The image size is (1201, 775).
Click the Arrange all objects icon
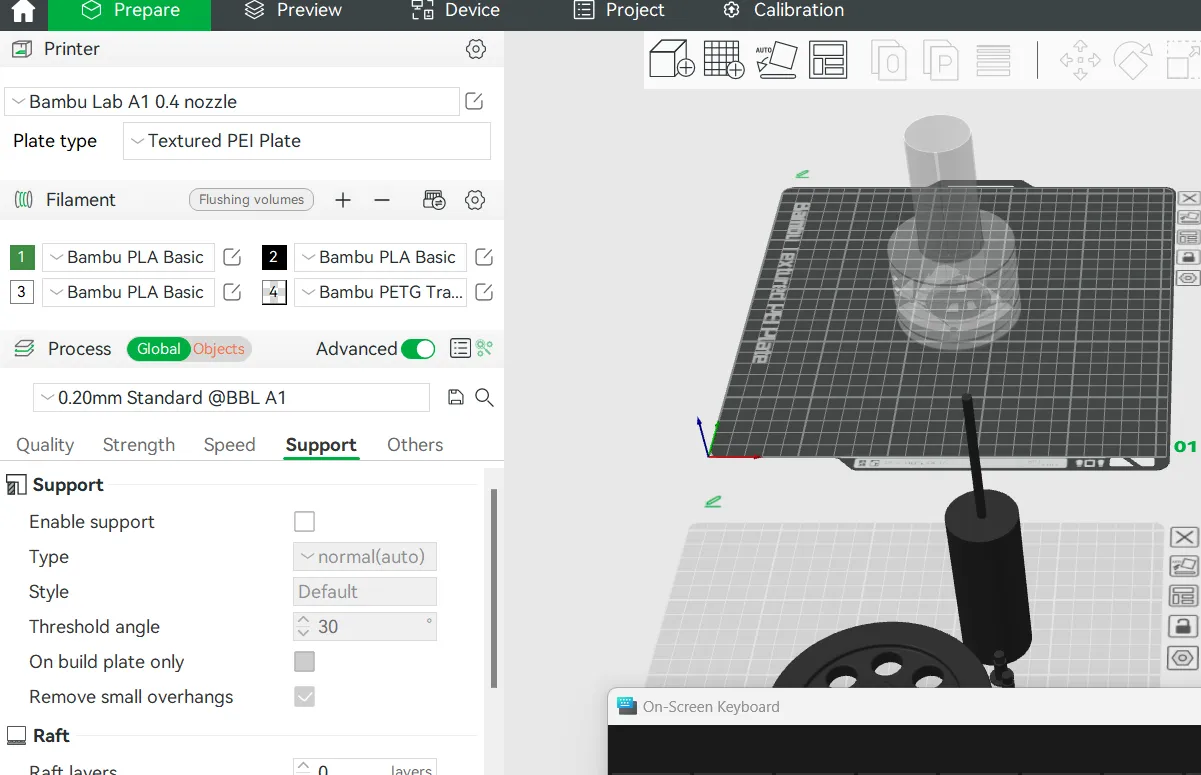828,60
